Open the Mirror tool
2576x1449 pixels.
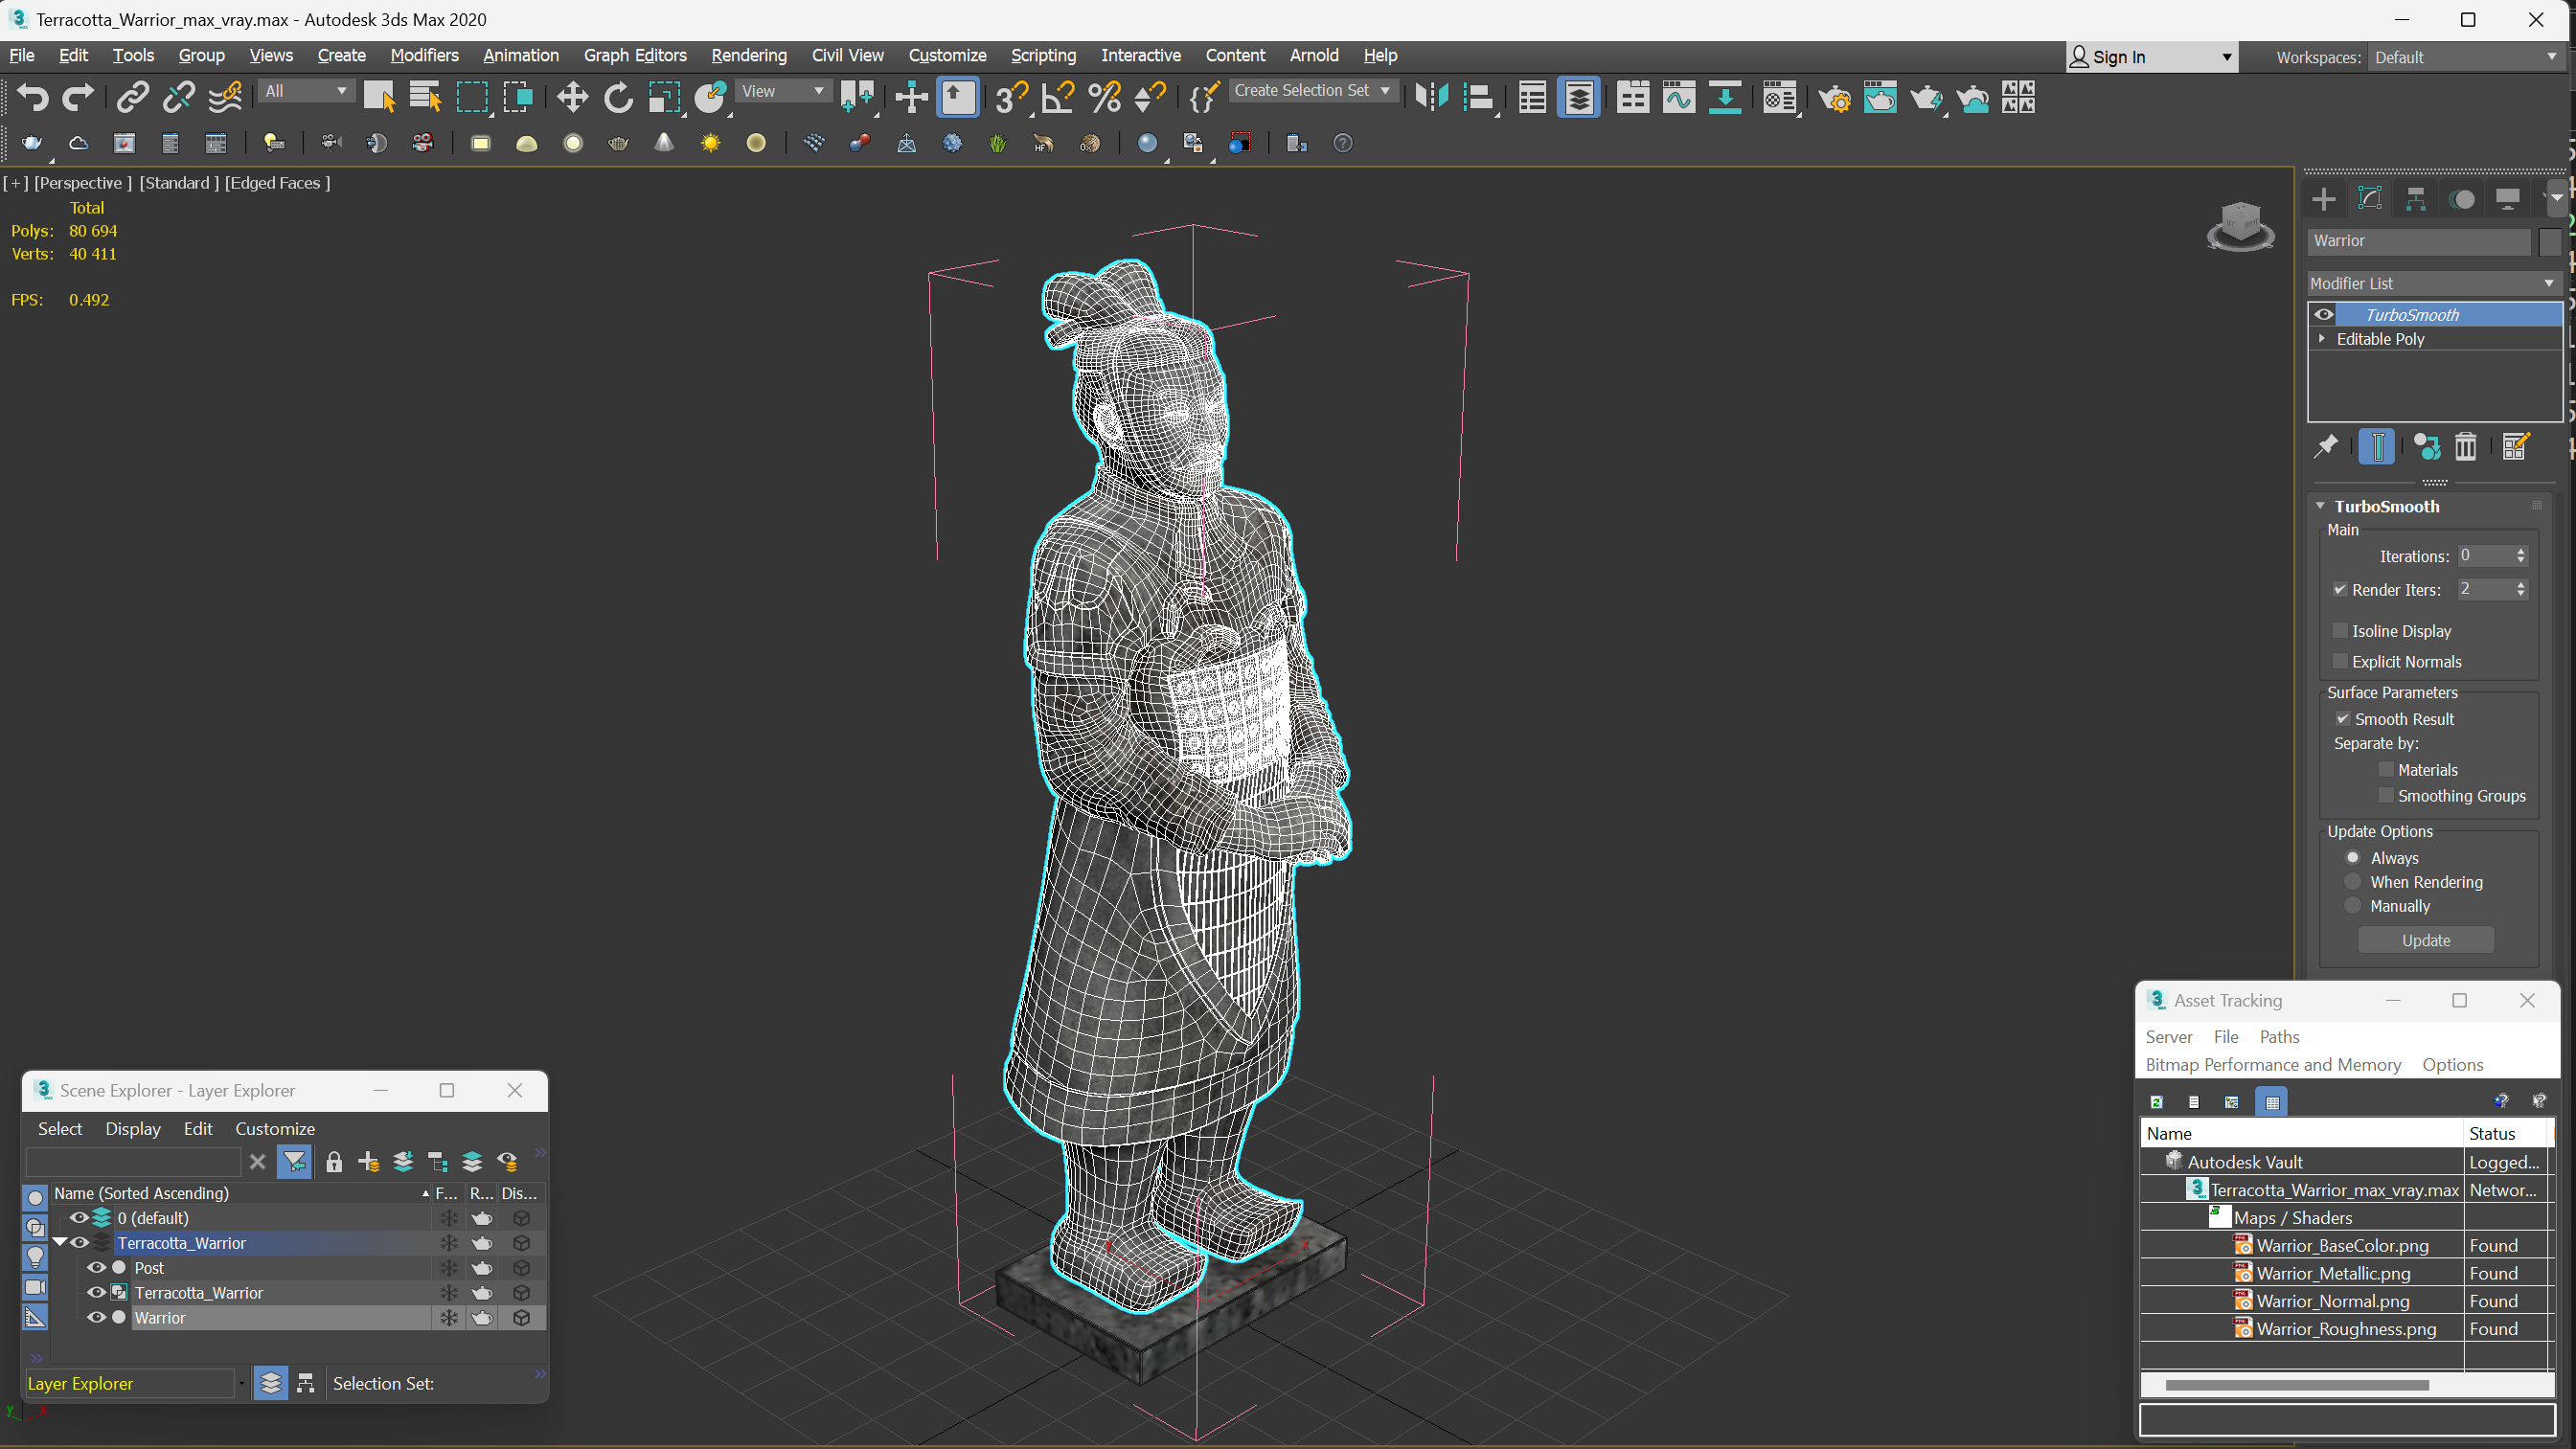pos(1431,97)
